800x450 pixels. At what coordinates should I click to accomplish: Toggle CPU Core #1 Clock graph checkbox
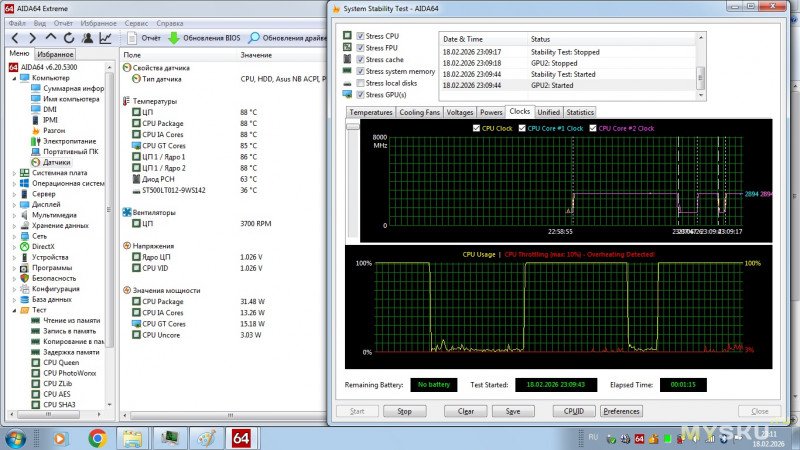click(x=521, y=128)
